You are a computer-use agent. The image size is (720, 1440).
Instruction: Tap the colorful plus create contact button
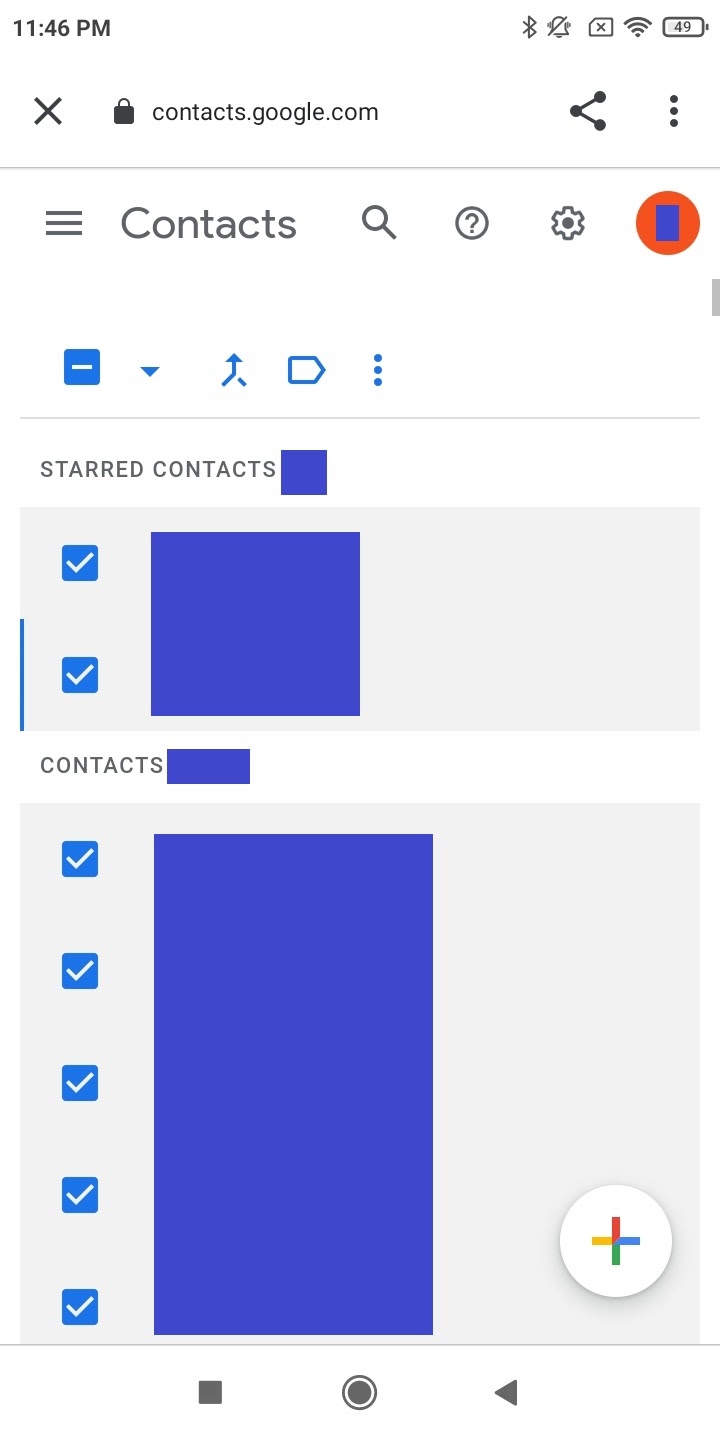pyautogui.click(x=616, y=1241)
